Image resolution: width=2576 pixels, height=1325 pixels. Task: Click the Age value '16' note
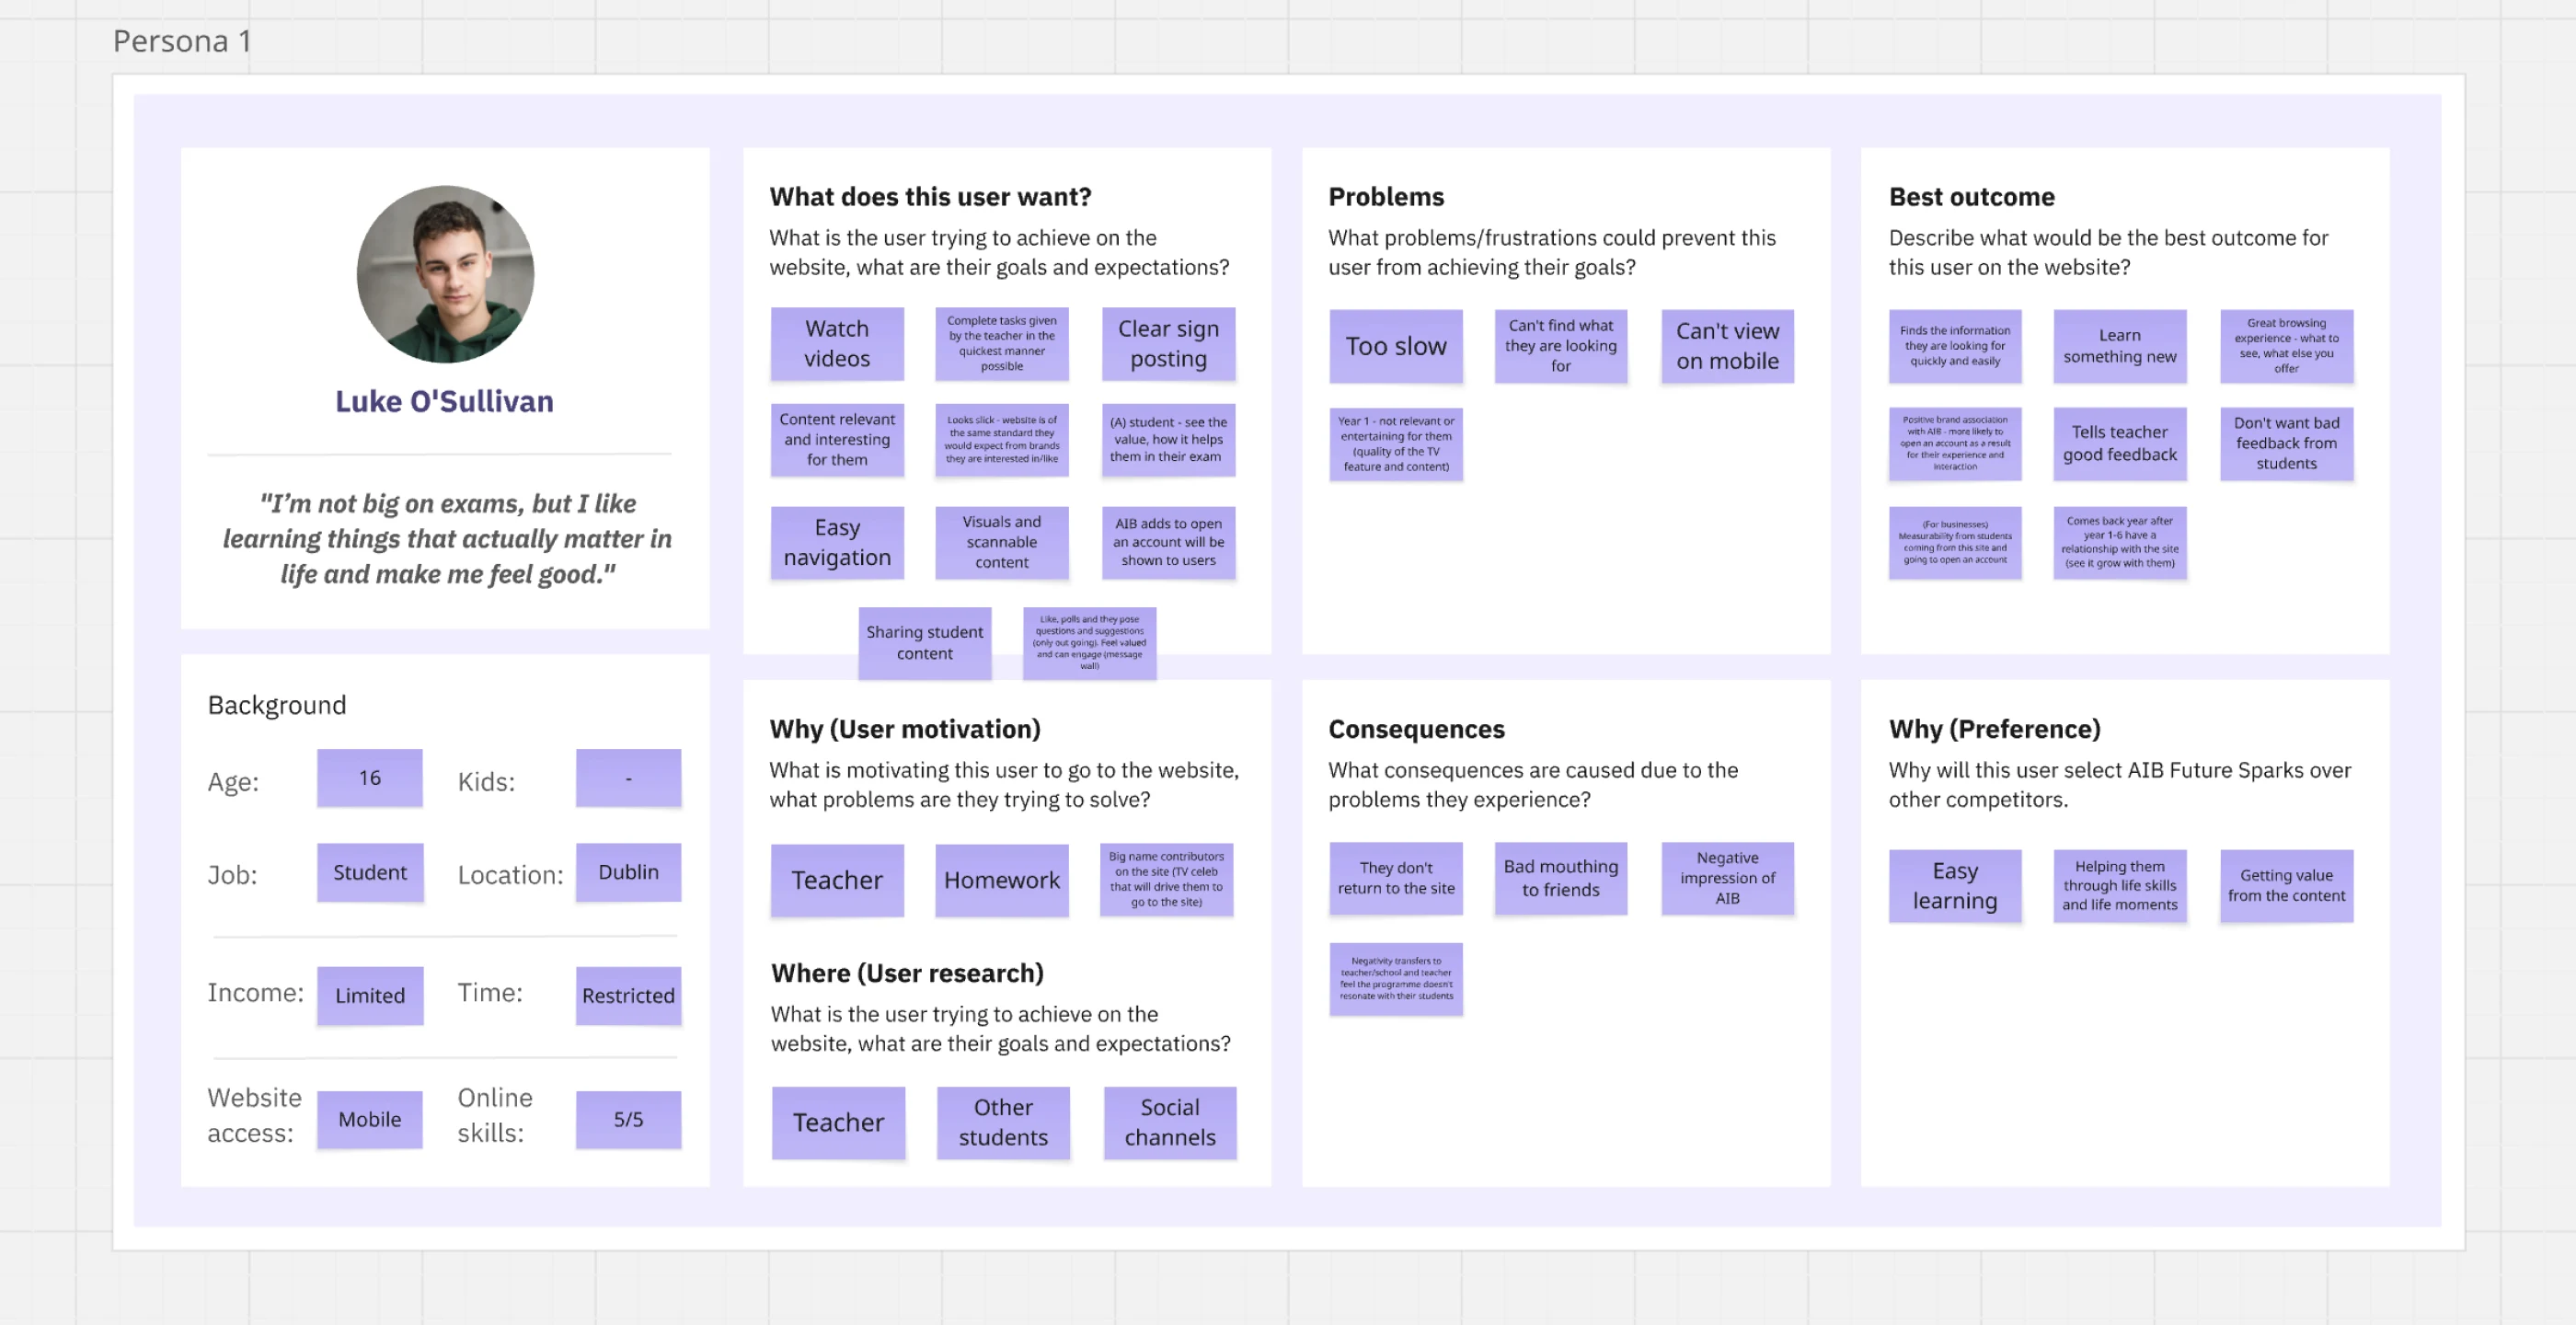[369, 777]
